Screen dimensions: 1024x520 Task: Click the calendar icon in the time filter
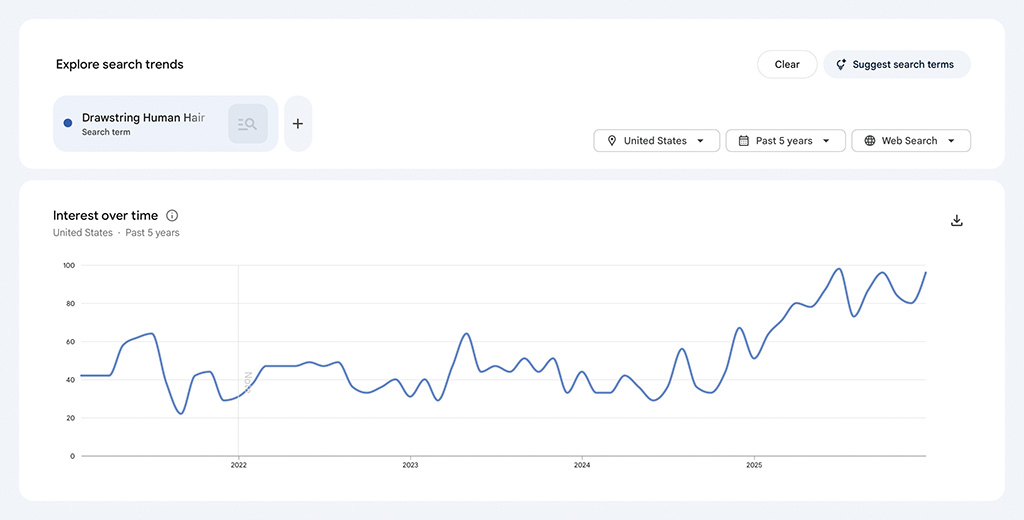click(x=743, y=141)
